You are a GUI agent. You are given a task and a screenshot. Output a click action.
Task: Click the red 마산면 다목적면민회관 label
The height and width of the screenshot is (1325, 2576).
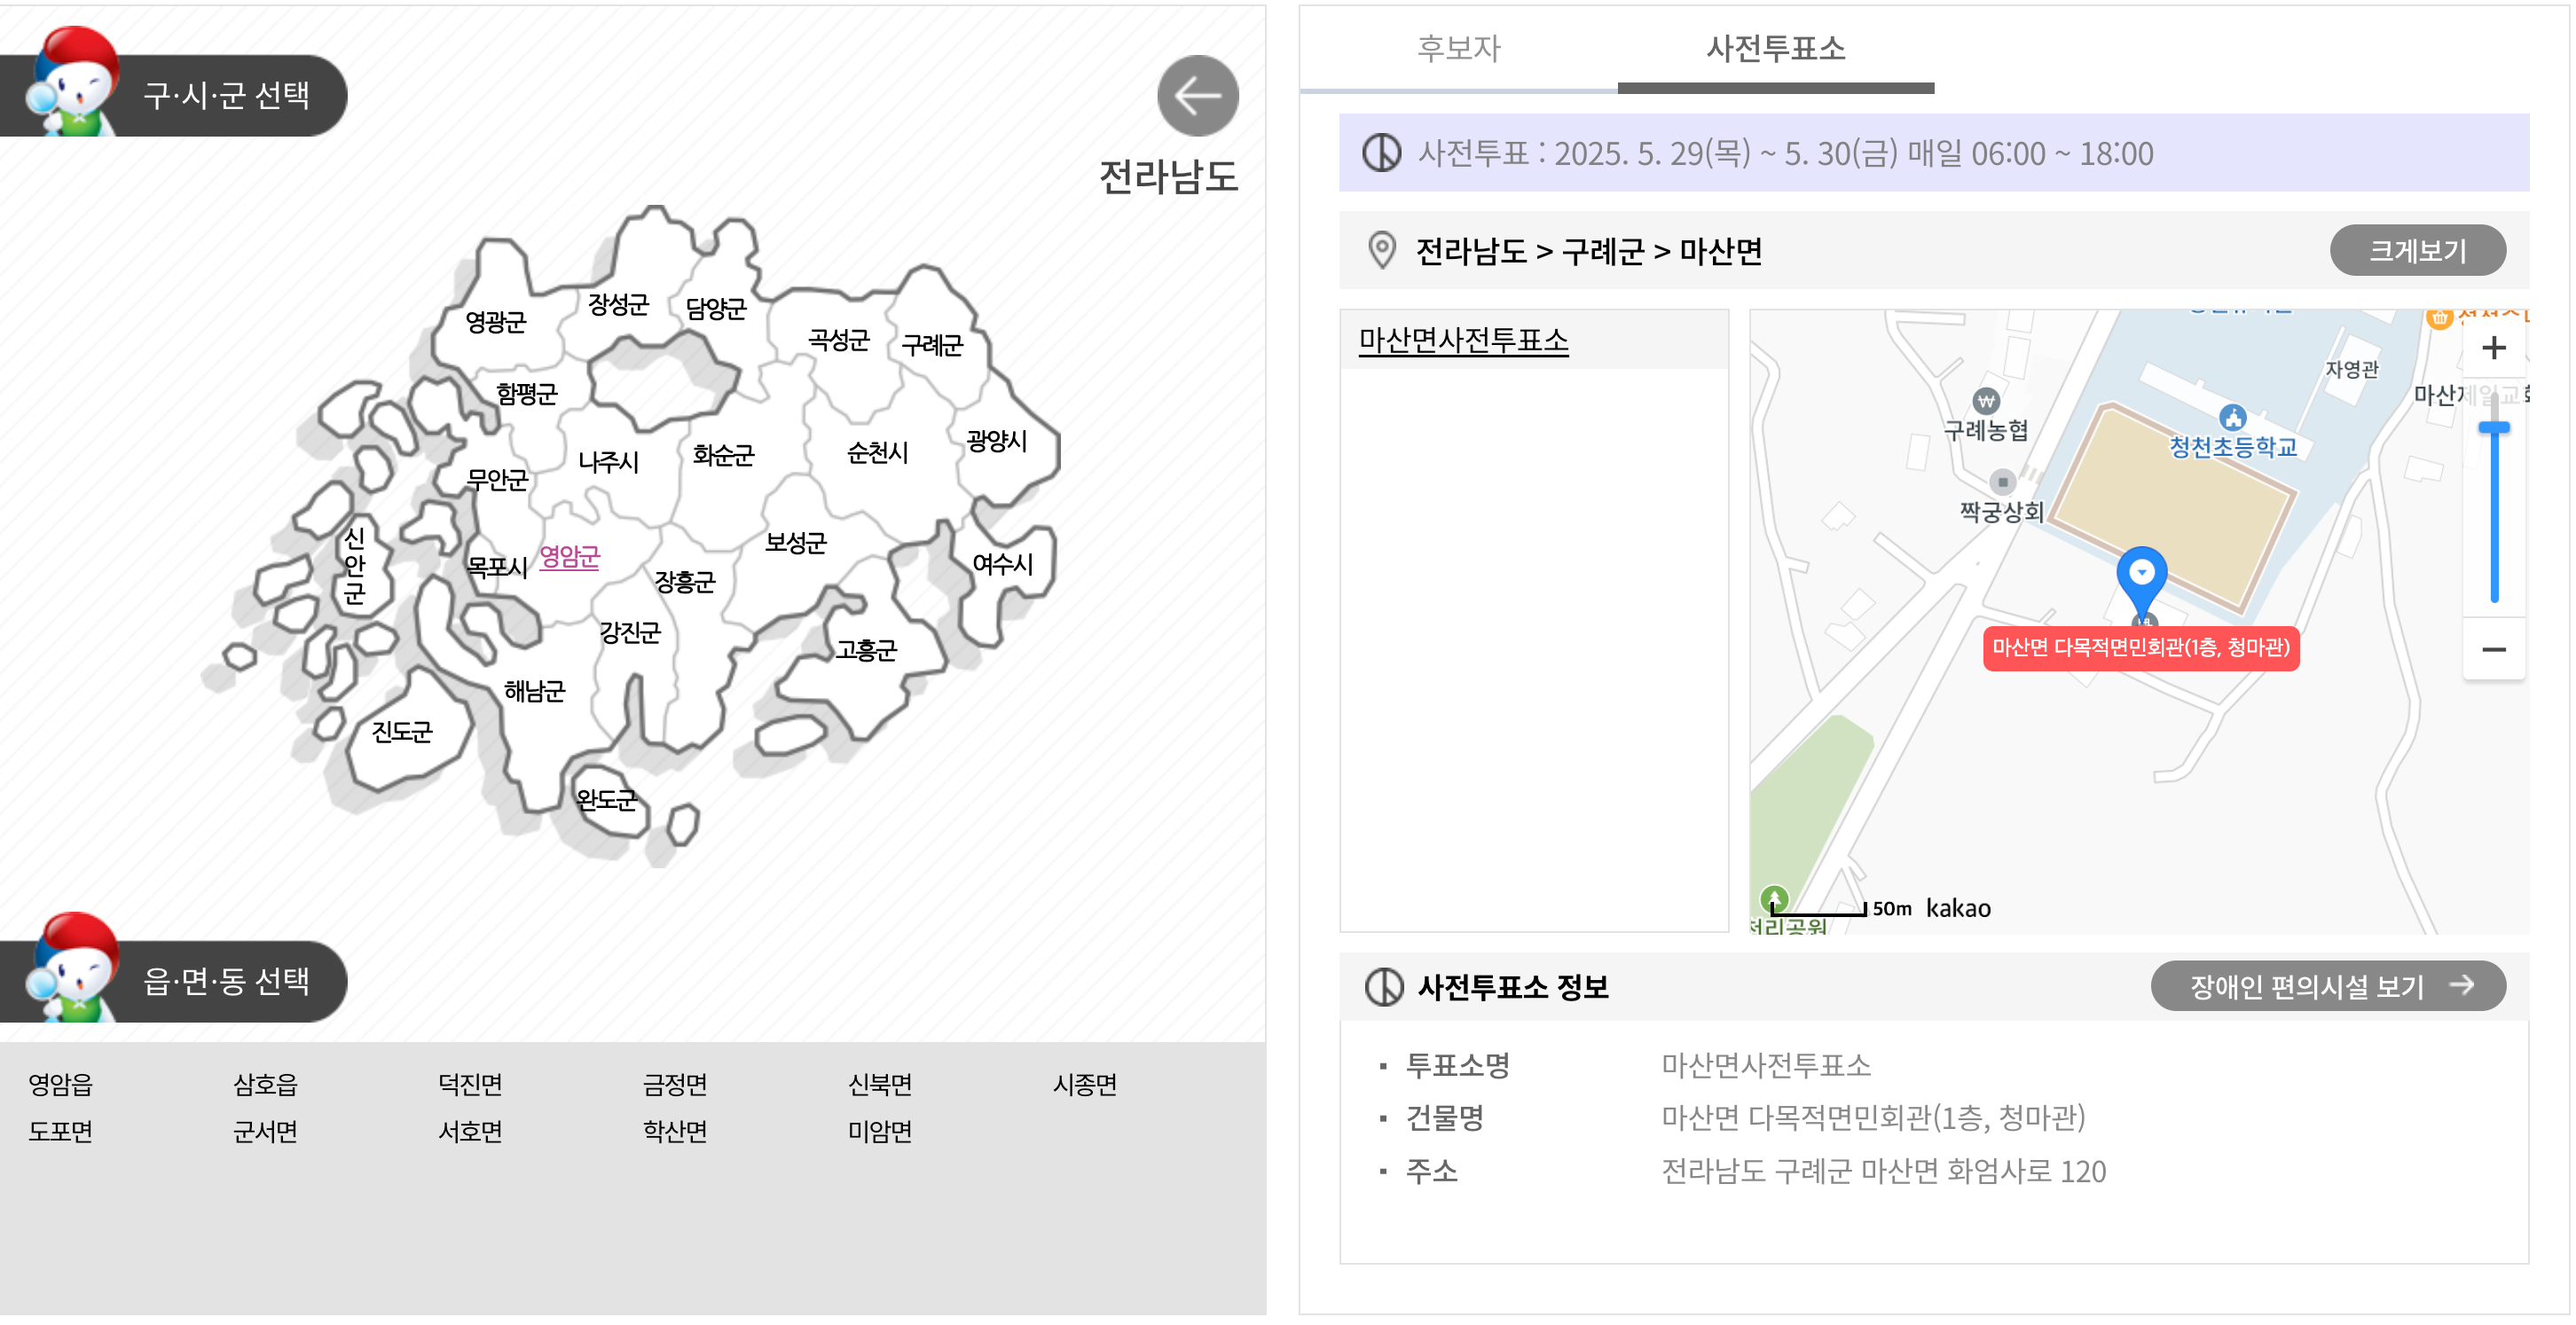[x=2141, y=648]
